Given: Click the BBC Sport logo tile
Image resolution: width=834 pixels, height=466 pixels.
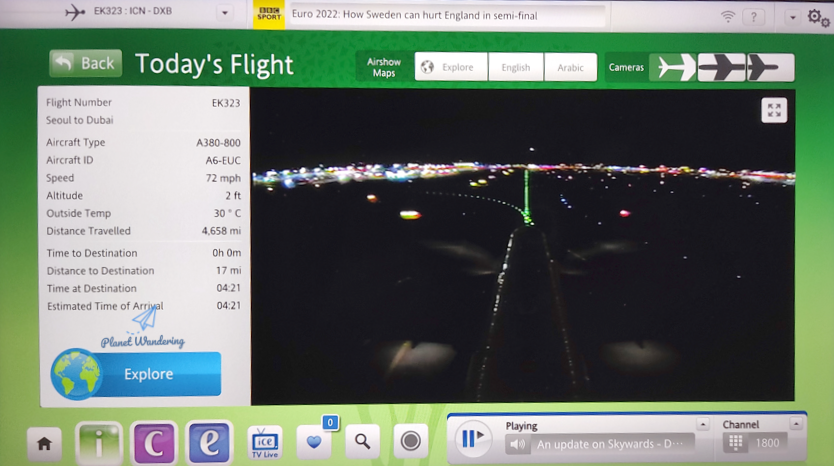Looking at the screenshot, I should (x=269, y=15).
